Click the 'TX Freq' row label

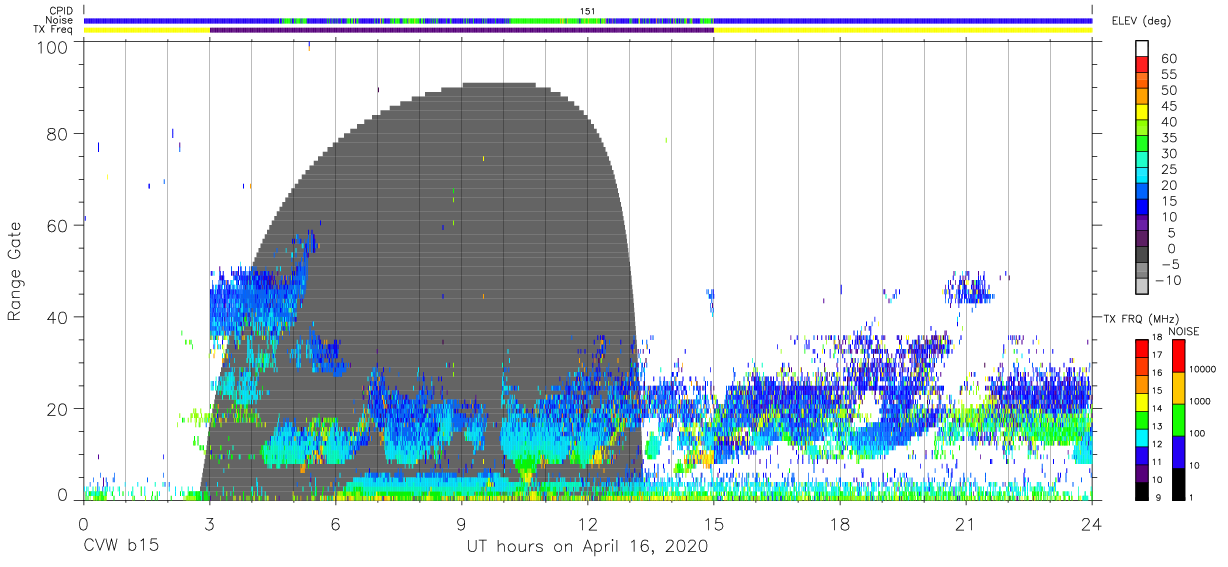54,30
